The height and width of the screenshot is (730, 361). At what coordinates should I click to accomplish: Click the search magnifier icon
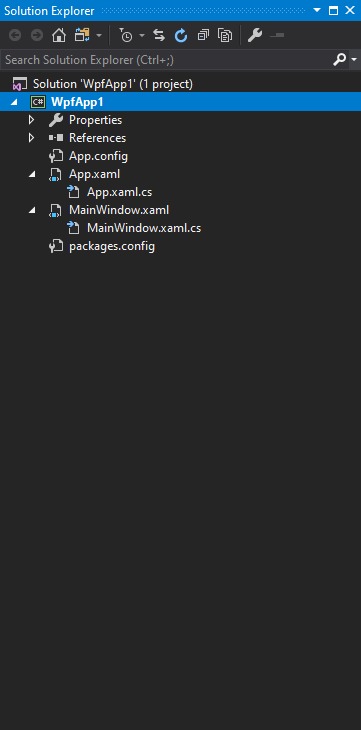pos(340,60)
